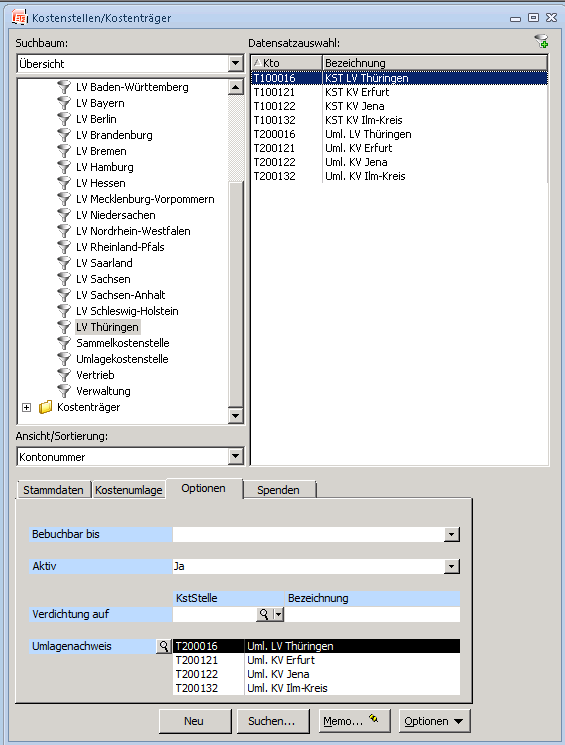The height and width of the screenshot is (745, 565).
Task: Expand the Kostenträger tree node
Action: coord(27,408)
